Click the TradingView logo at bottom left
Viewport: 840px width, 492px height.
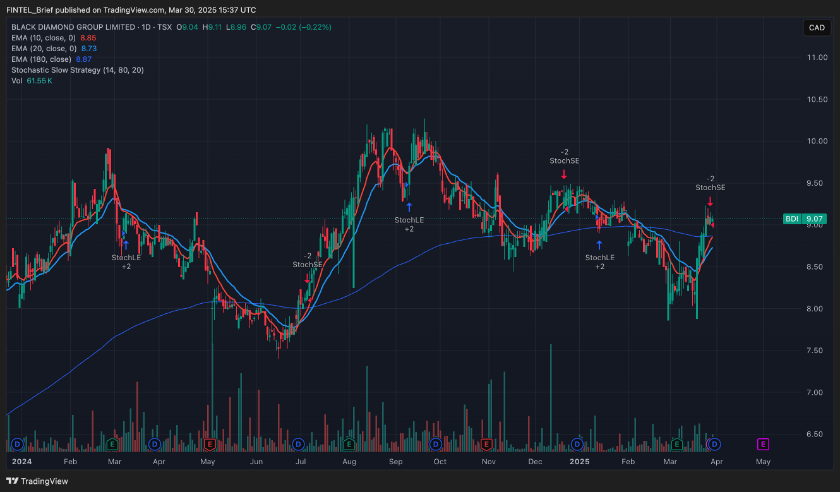(x=37, y=481)
